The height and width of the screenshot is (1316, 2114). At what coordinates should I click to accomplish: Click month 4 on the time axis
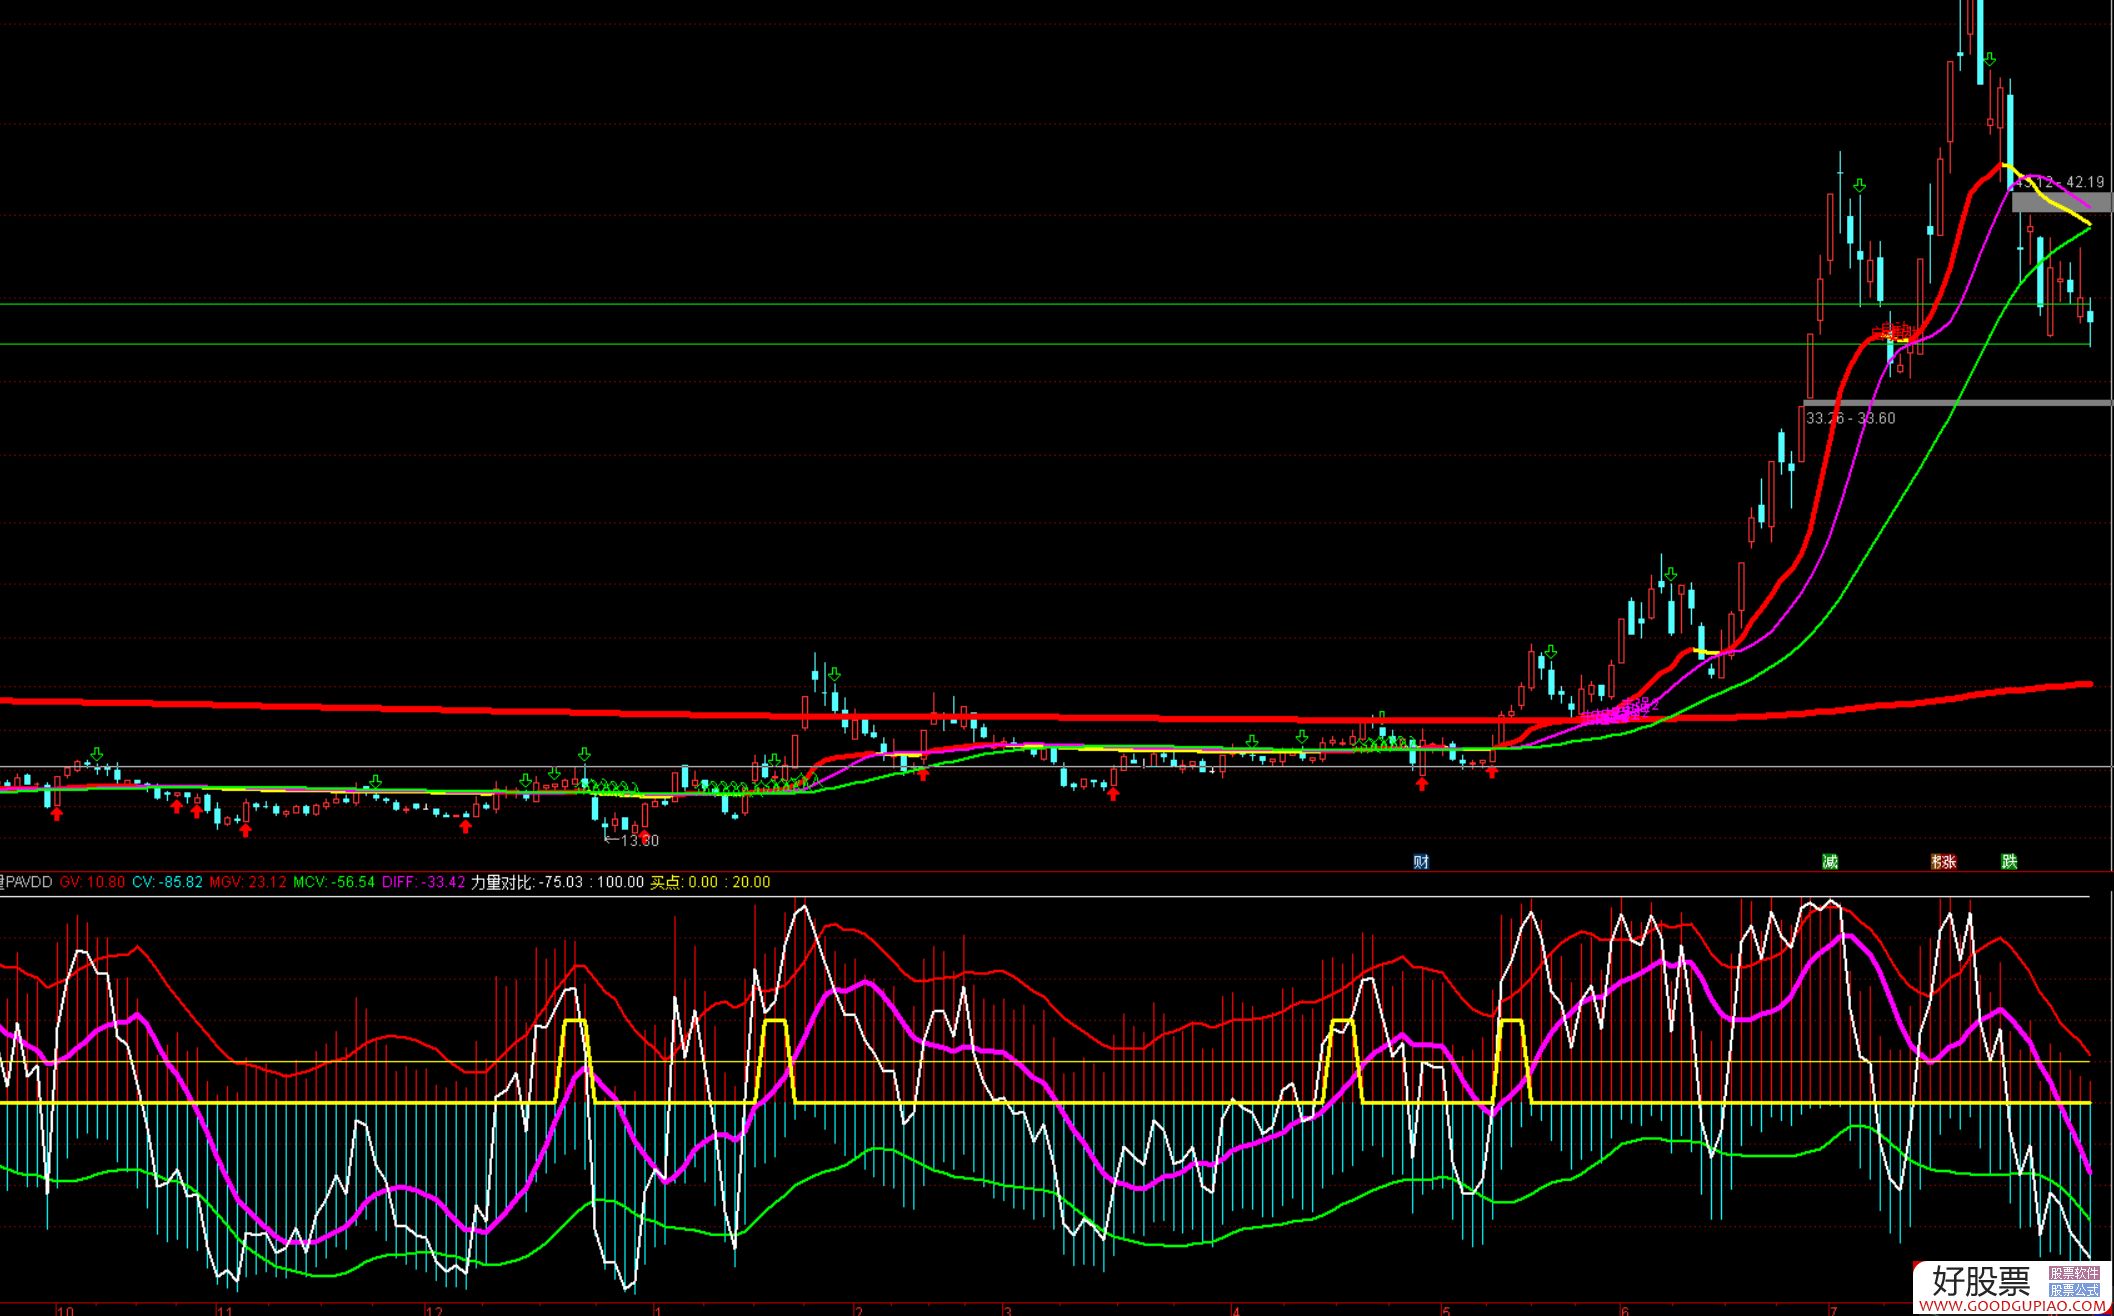(1237, 1310)
